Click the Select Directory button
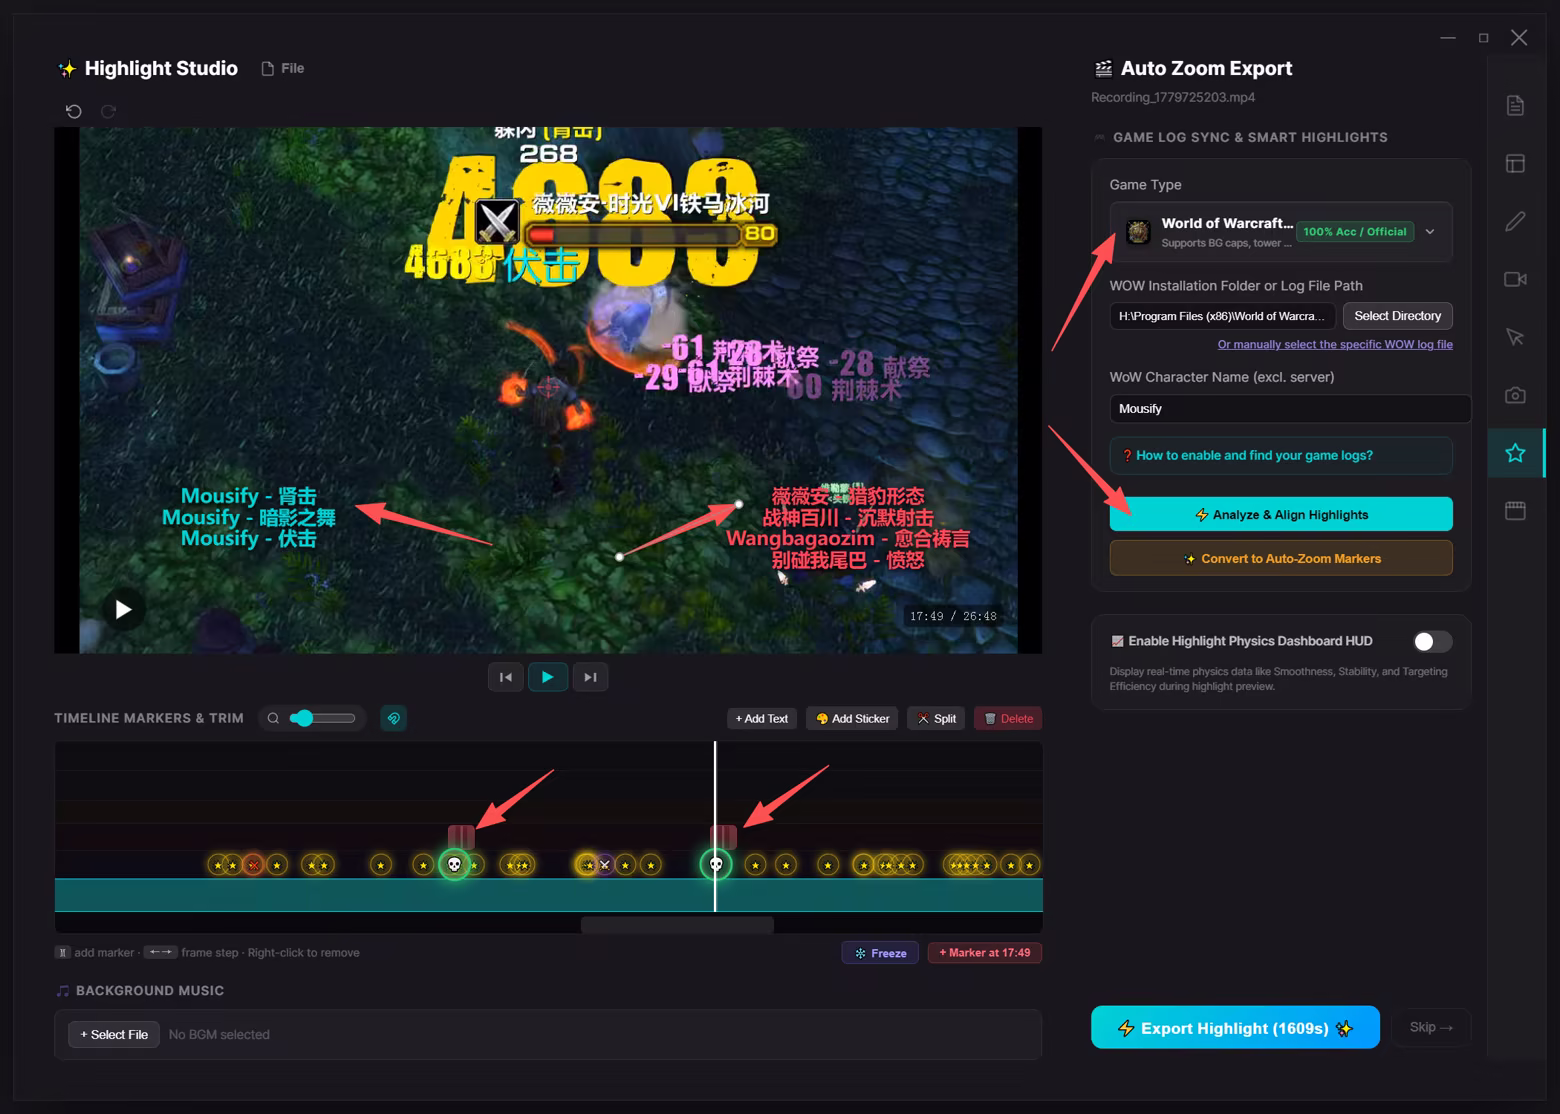The height and width of the screenshot is (1114, 1560). pyautogui.click(x=1397, y=316)
